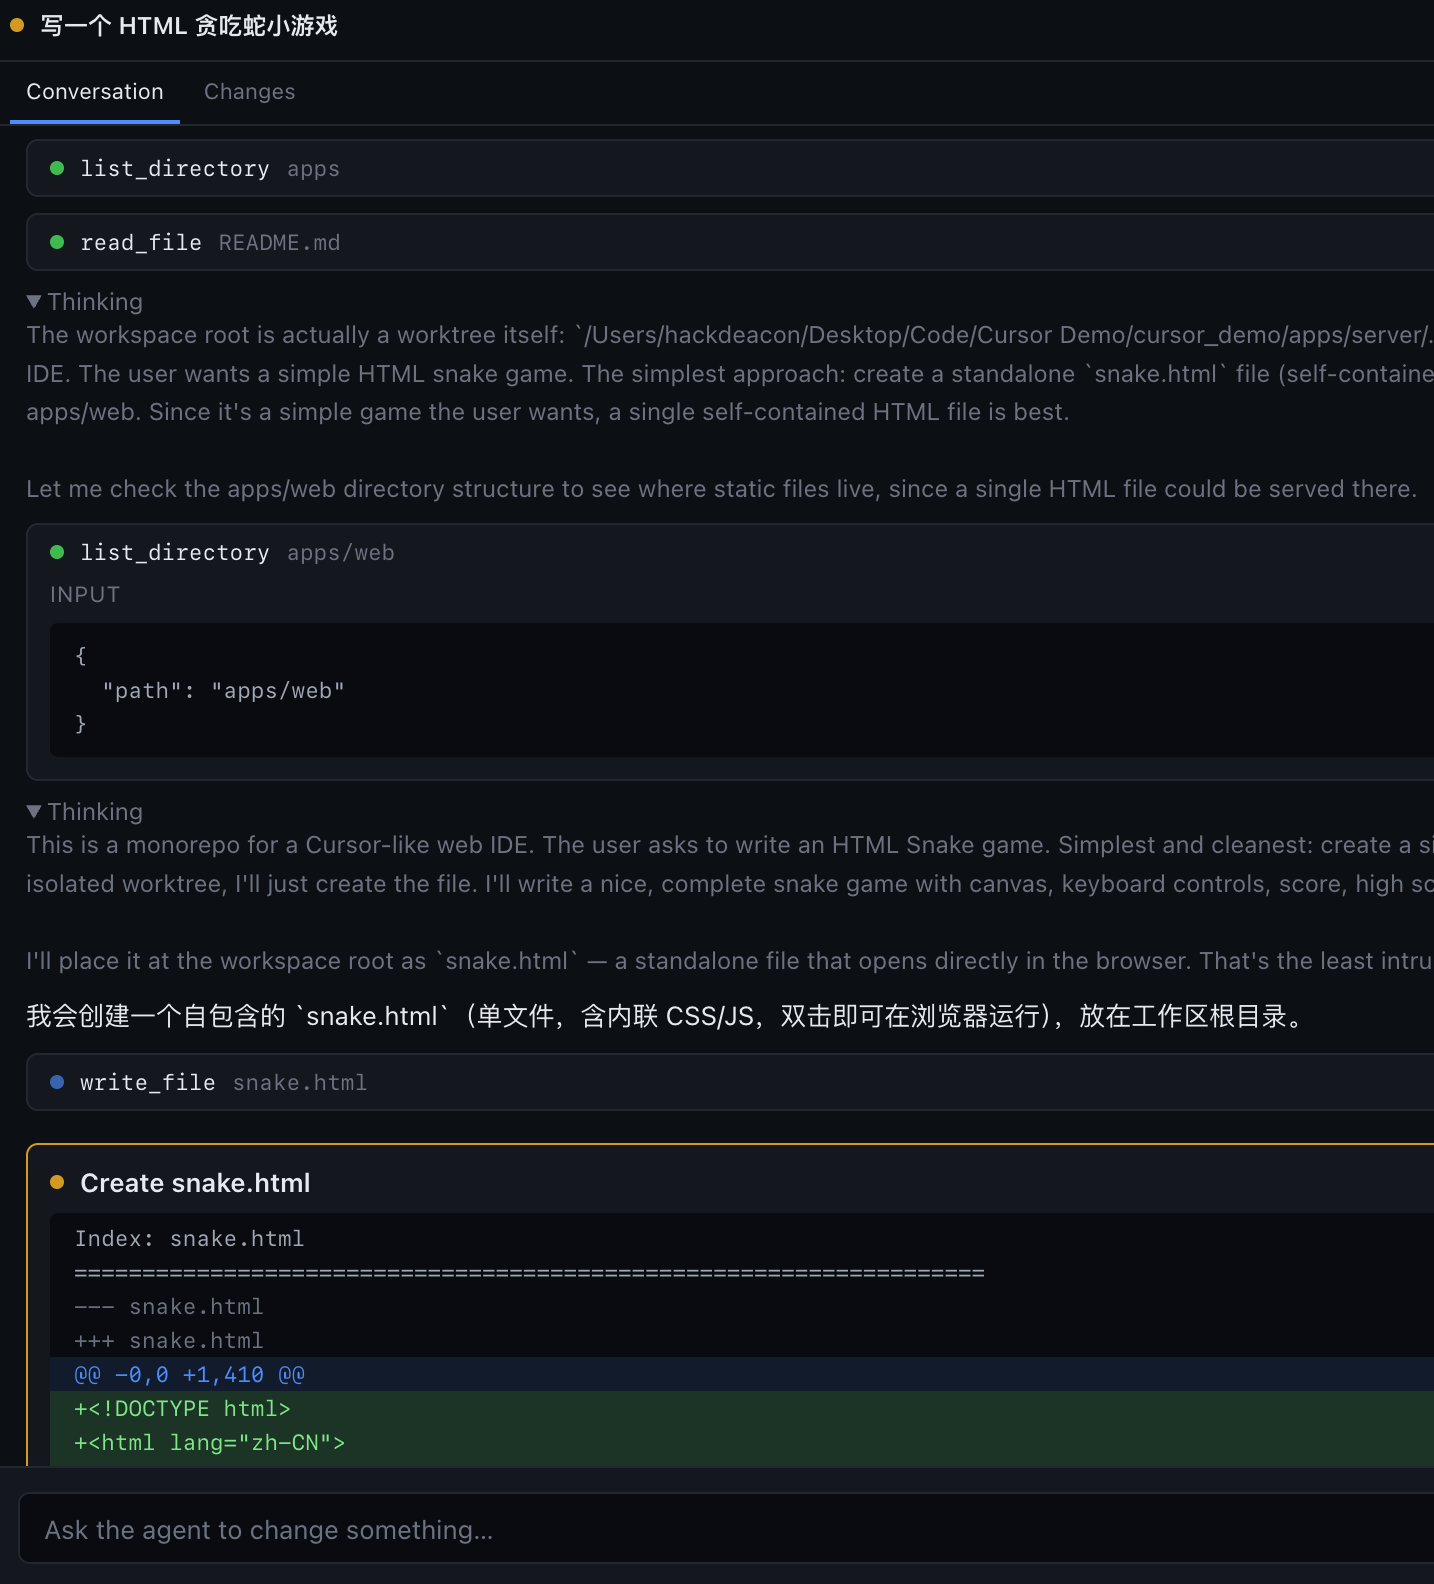Image resolution: width=1434 pixels, height=1584 pixels.
Task: Click the Index: snake.html diff line
Action: tap(189, 1238)
